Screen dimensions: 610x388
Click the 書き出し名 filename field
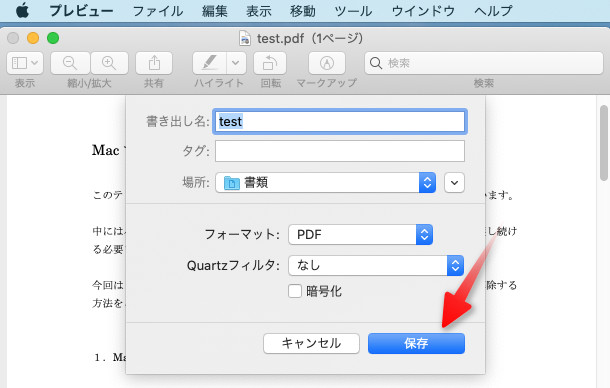click(340, 121)
